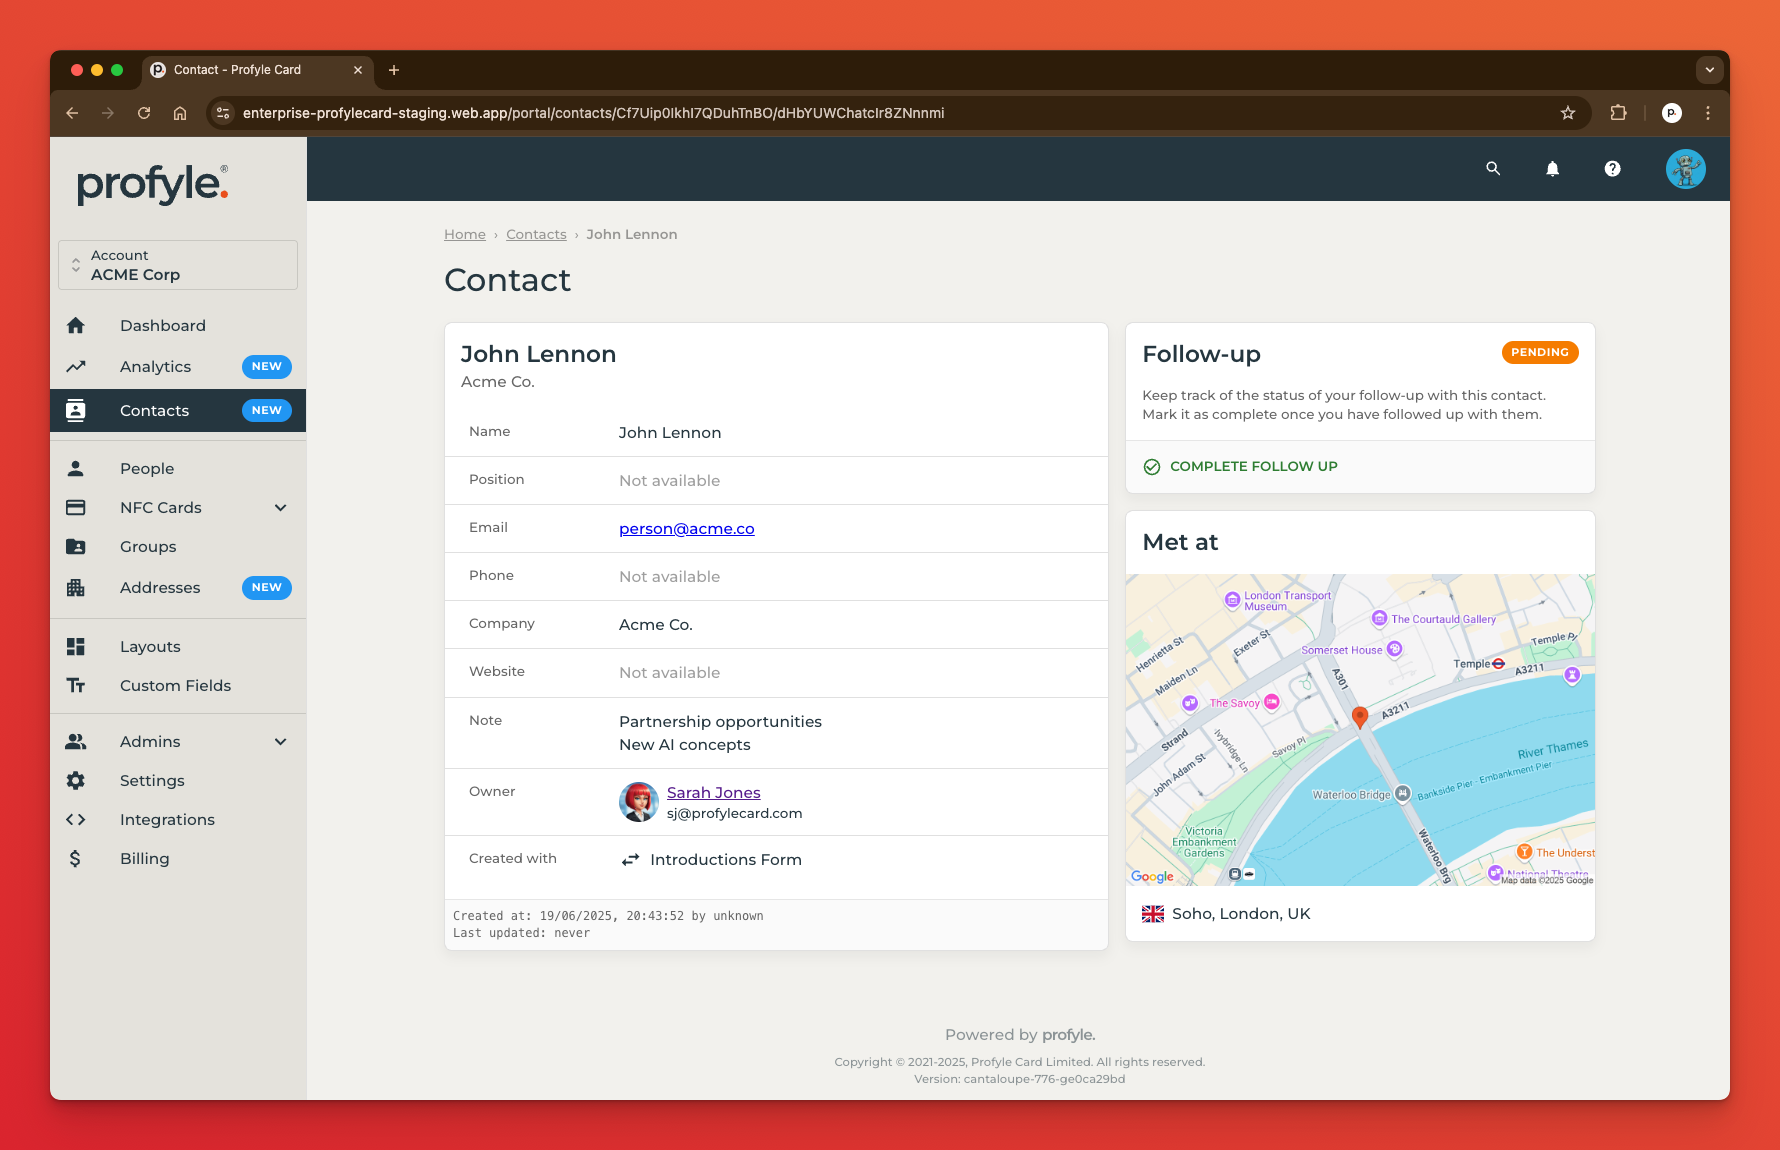Viewport: 1780px width, 1150px height.
Task: Expand the NFC Cards submenu chevron
Action: point(281,507)
